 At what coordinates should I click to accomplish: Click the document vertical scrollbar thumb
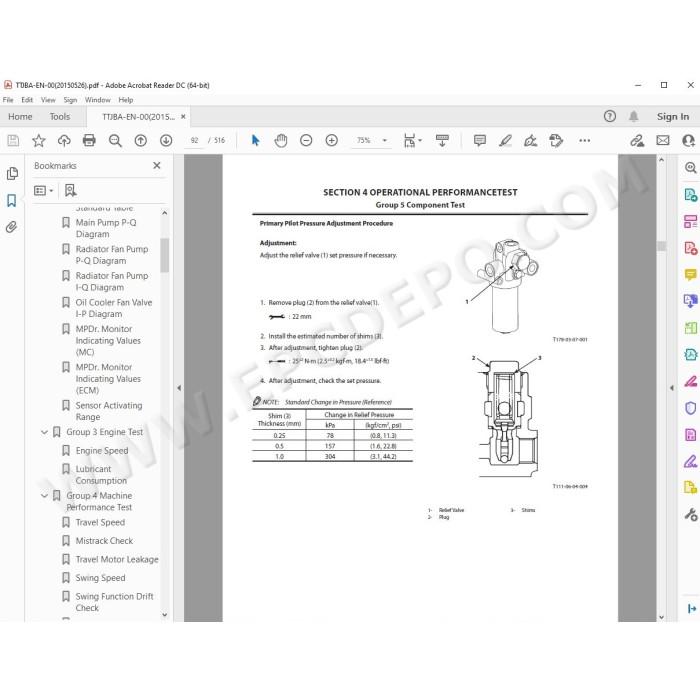(662, 246)
